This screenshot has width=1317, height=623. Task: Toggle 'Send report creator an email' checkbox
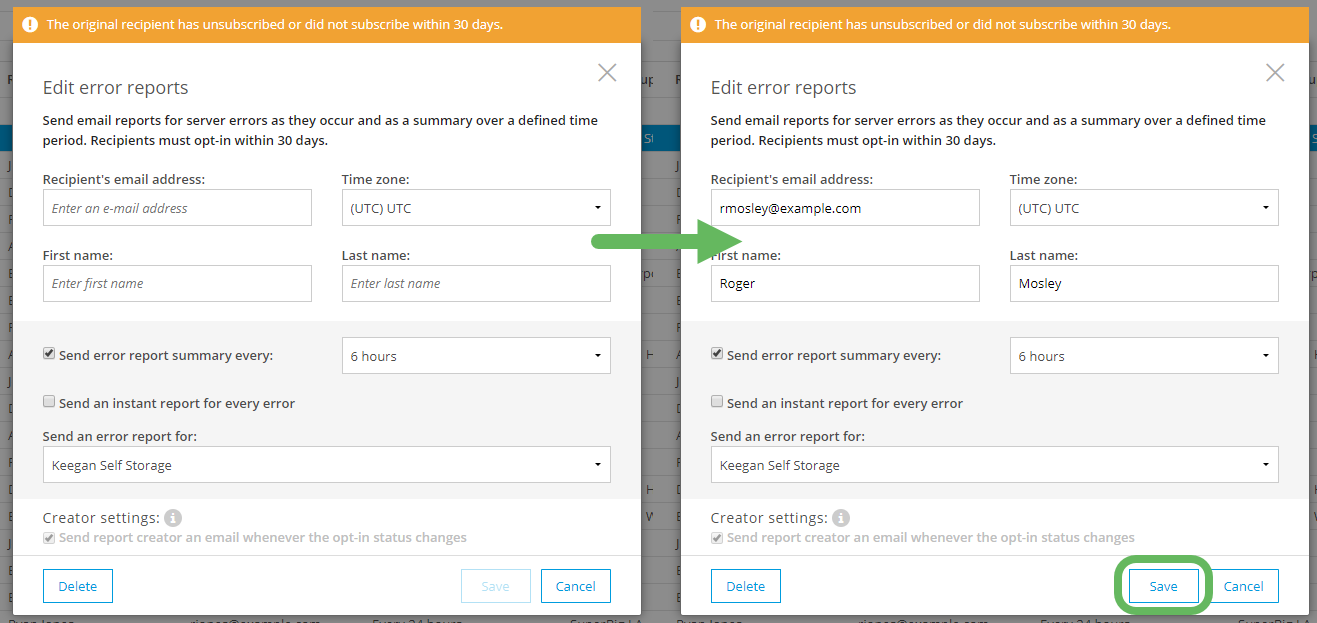[48, 537]
